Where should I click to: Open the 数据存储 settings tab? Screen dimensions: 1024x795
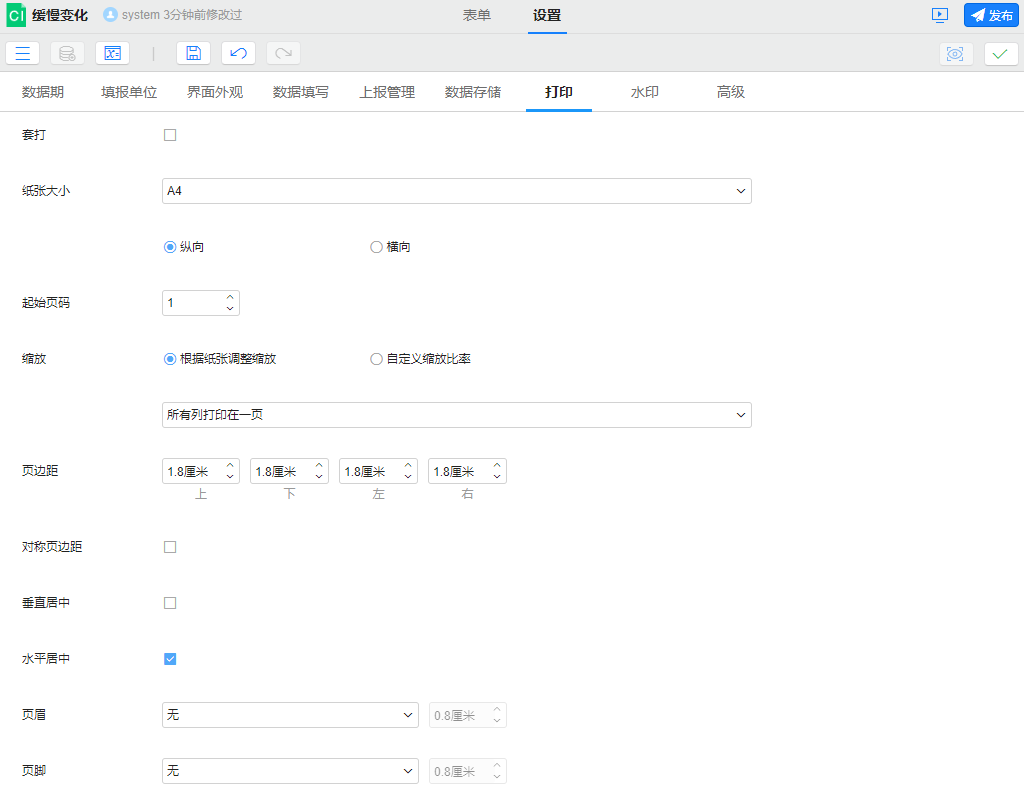pos(473,92)
